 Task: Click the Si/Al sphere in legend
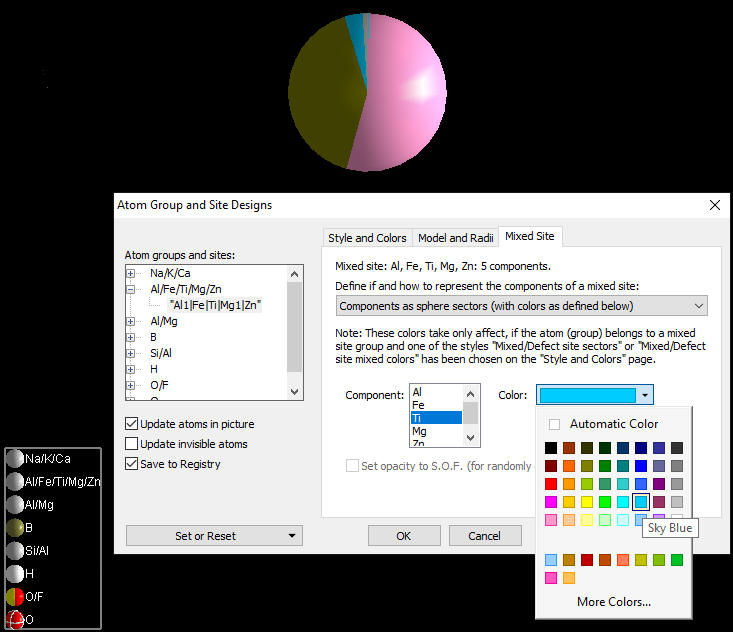[x=15, y=551]
